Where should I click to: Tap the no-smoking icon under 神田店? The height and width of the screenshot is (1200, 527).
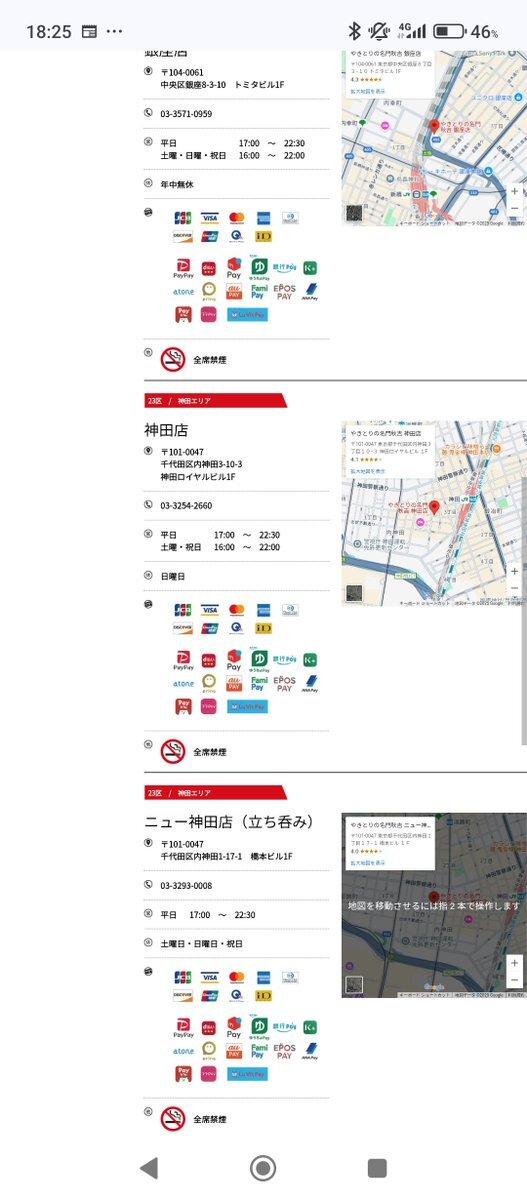click(x=174, y=751)
